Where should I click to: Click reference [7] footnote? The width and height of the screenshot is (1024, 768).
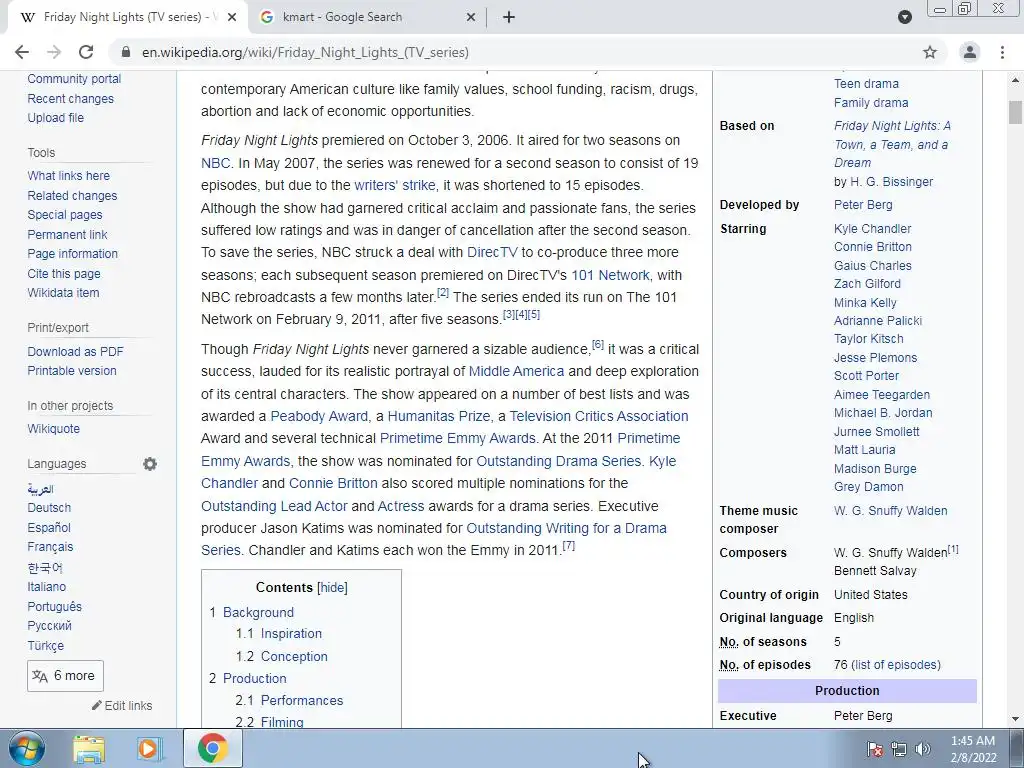point(569,545)
